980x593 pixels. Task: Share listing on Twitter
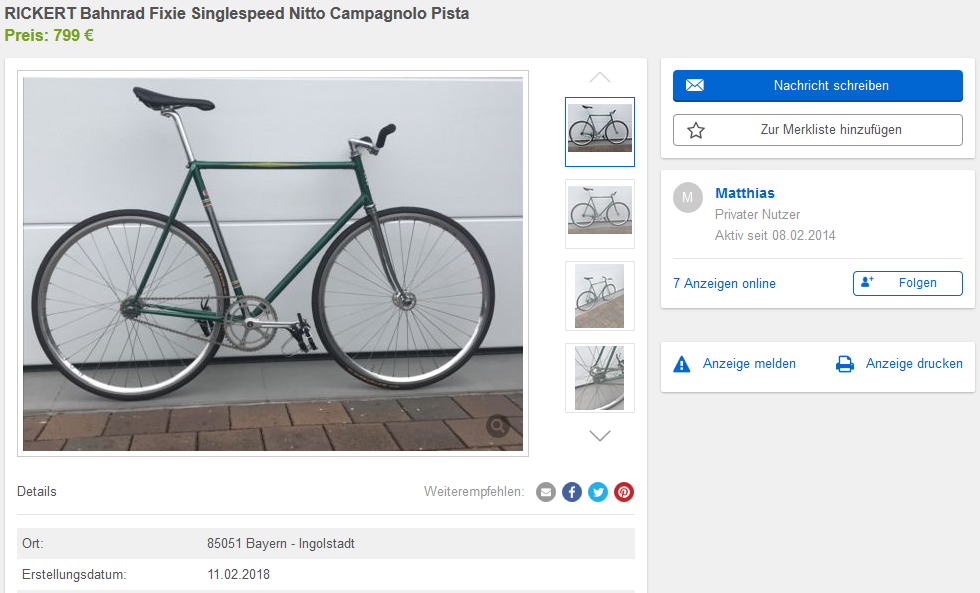(598, 492)
